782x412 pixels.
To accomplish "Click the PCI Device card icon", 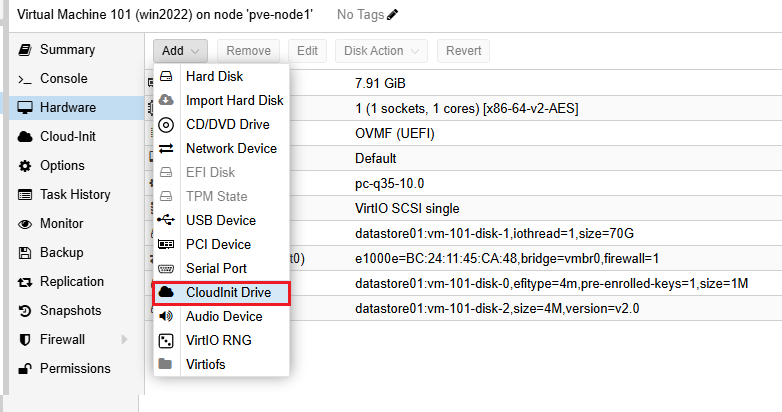I will click(167, 244).
